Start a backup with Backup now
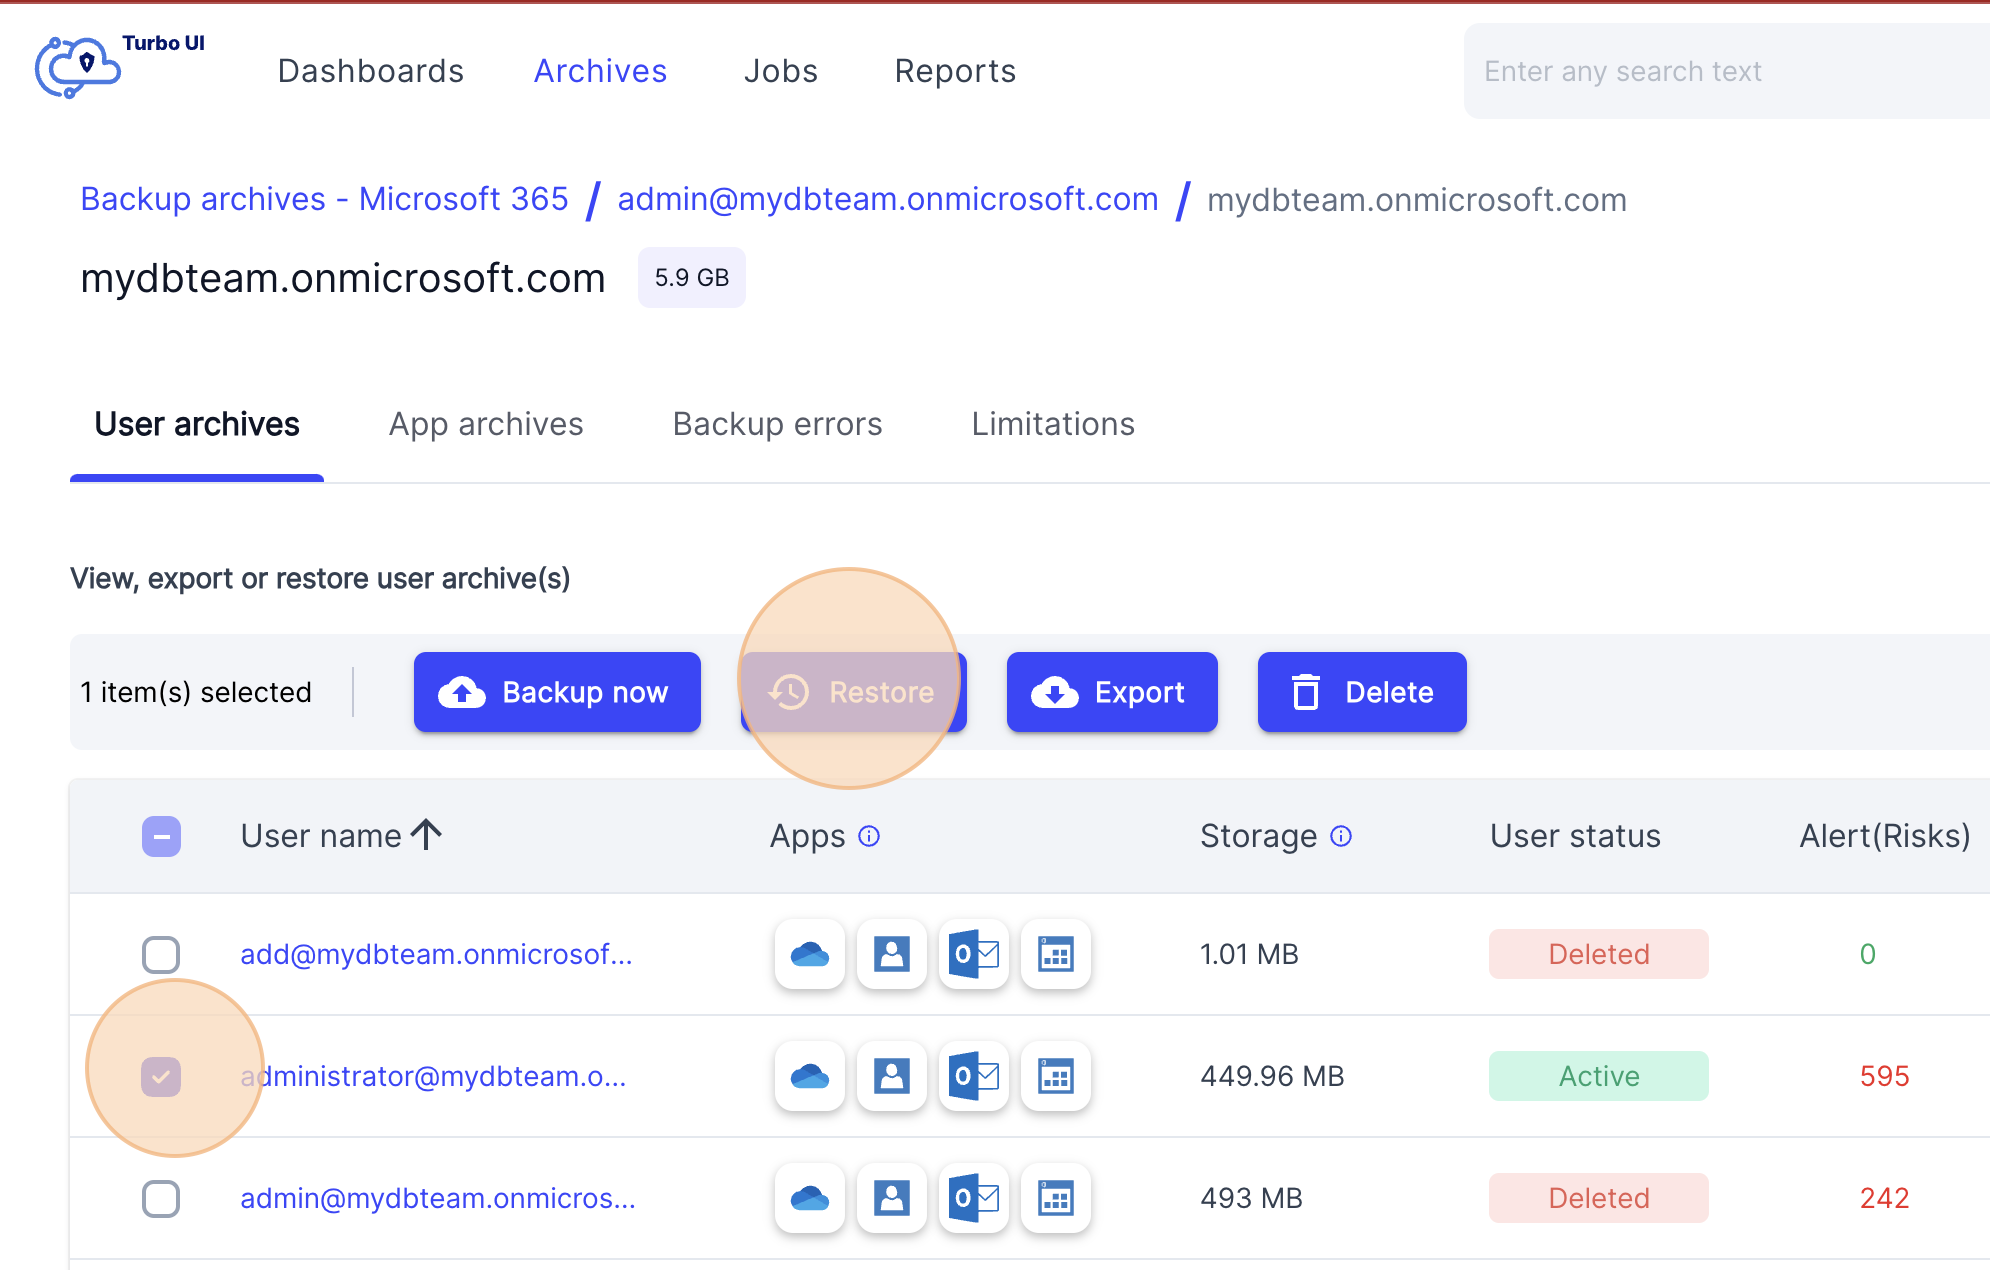This screenshot has height=1270, width=1990. pos(557,691)
